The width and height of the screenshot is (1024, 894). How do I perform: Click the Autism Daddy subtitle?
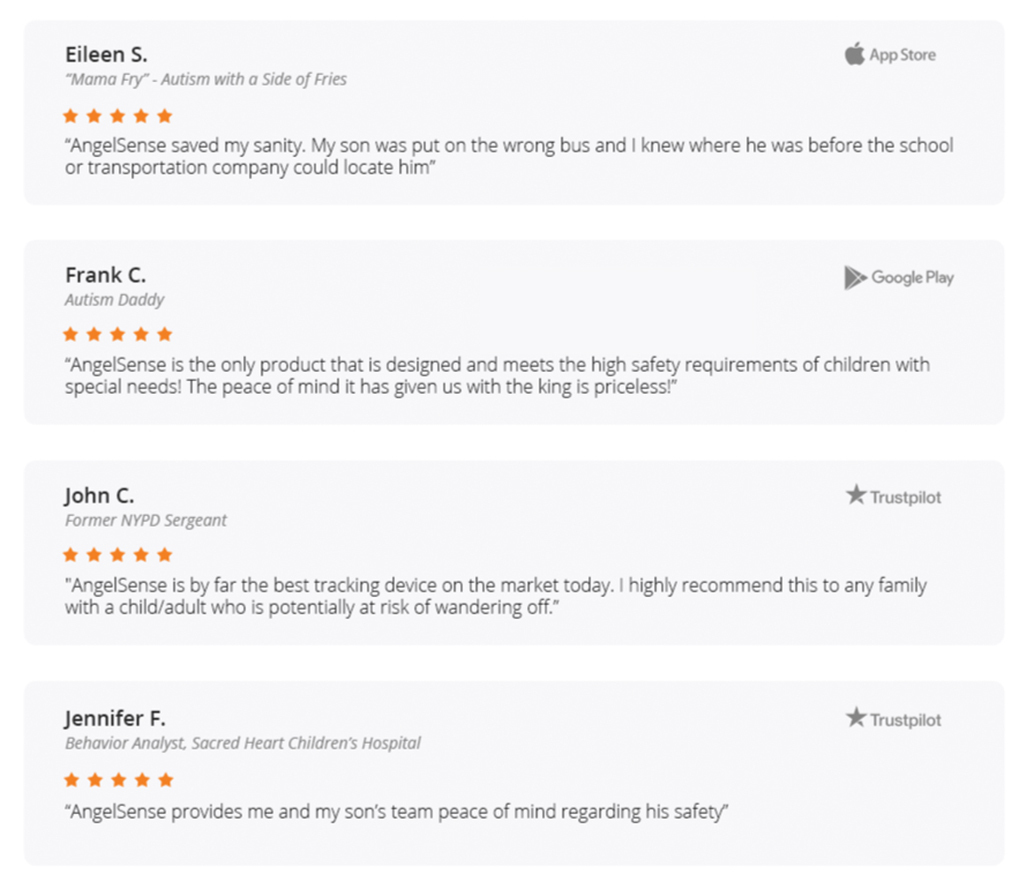pos(114,300)
